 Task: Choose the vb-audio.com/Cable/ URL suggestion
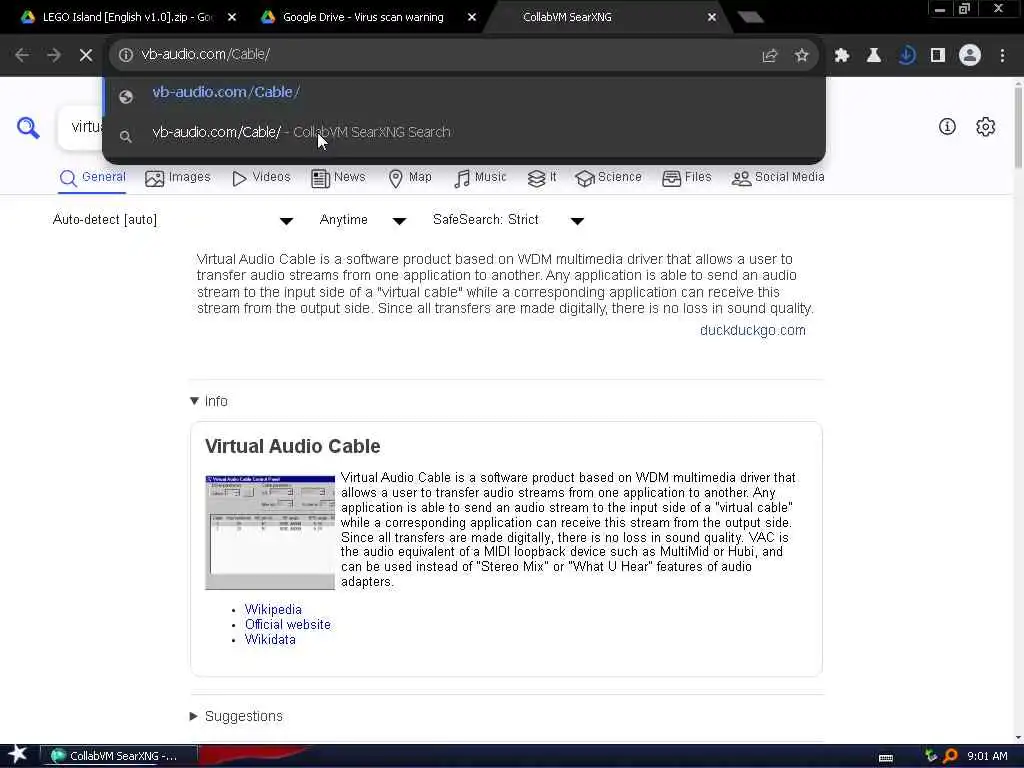(464, 93)
